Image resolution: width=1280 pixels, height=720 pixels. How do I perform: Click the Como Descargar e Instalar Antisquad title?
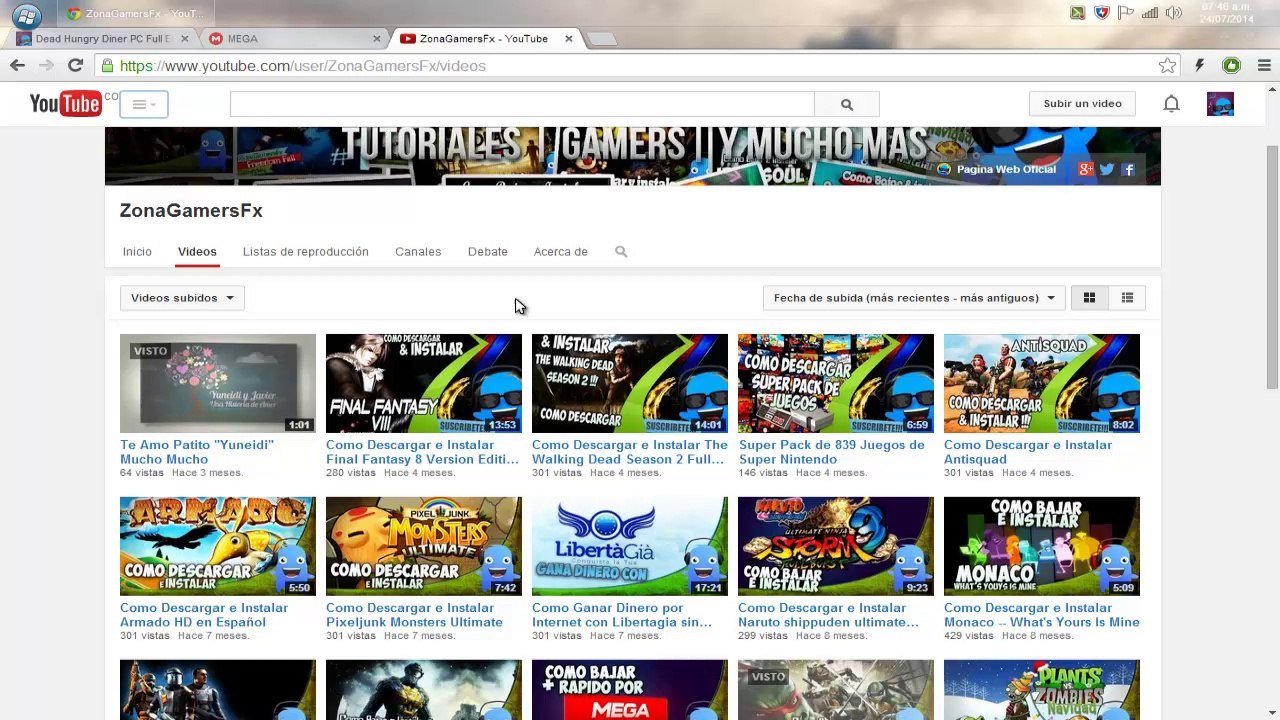click(1028, 452)
